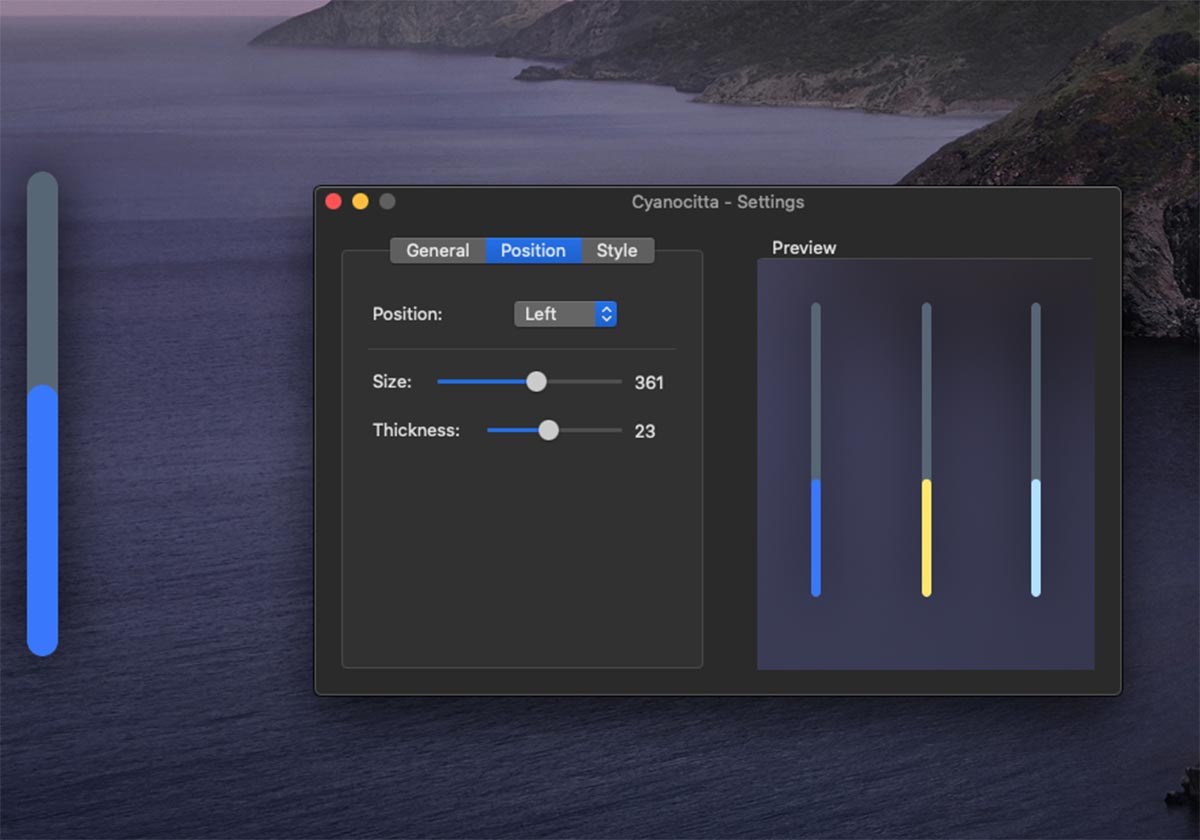Click the Size: label
1200x840 pixels.
(392, 381)
